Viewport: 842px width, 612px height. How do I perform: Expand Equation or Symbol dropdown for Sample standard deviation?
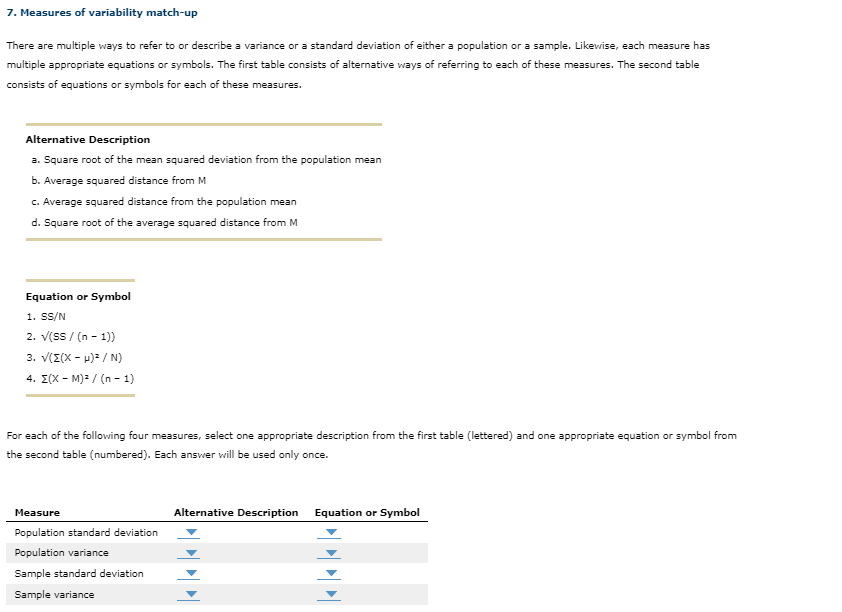(x=329, y=573)
